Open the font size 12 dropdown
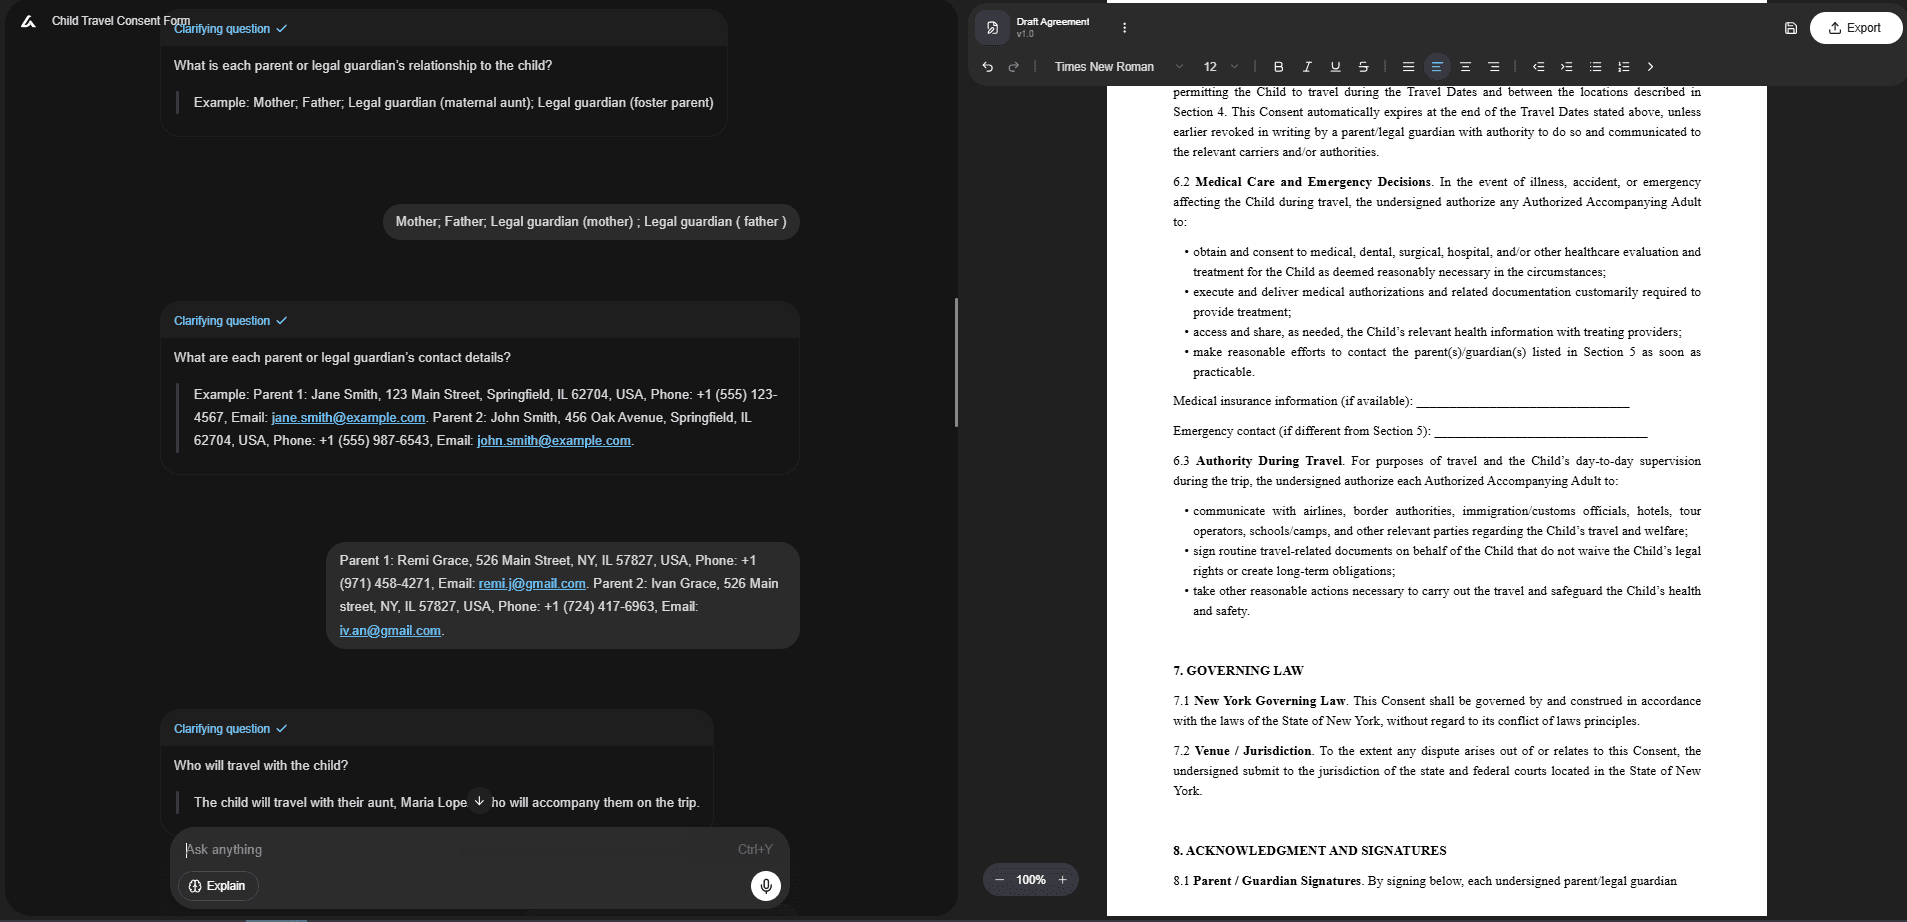Viewport: 1907px width, 922px height. [1220, 67]
